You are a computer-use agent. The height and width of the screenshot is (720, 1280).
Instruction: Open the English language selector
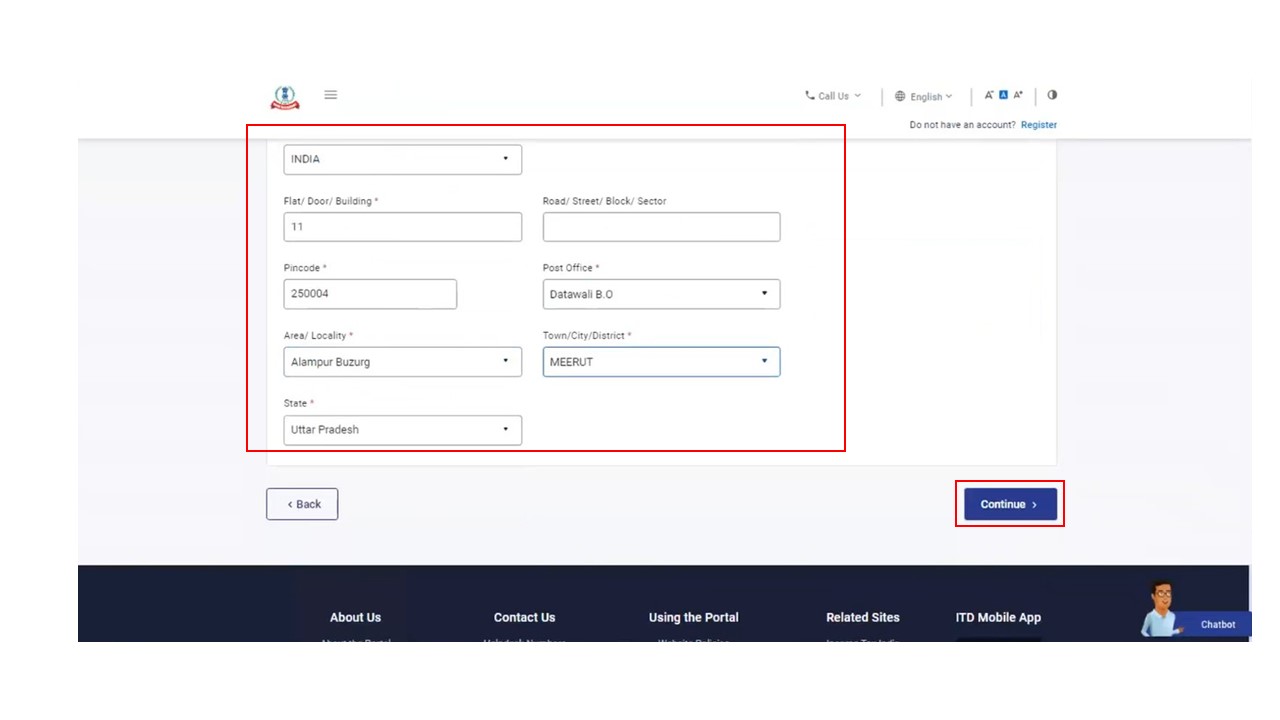[924, 97]
